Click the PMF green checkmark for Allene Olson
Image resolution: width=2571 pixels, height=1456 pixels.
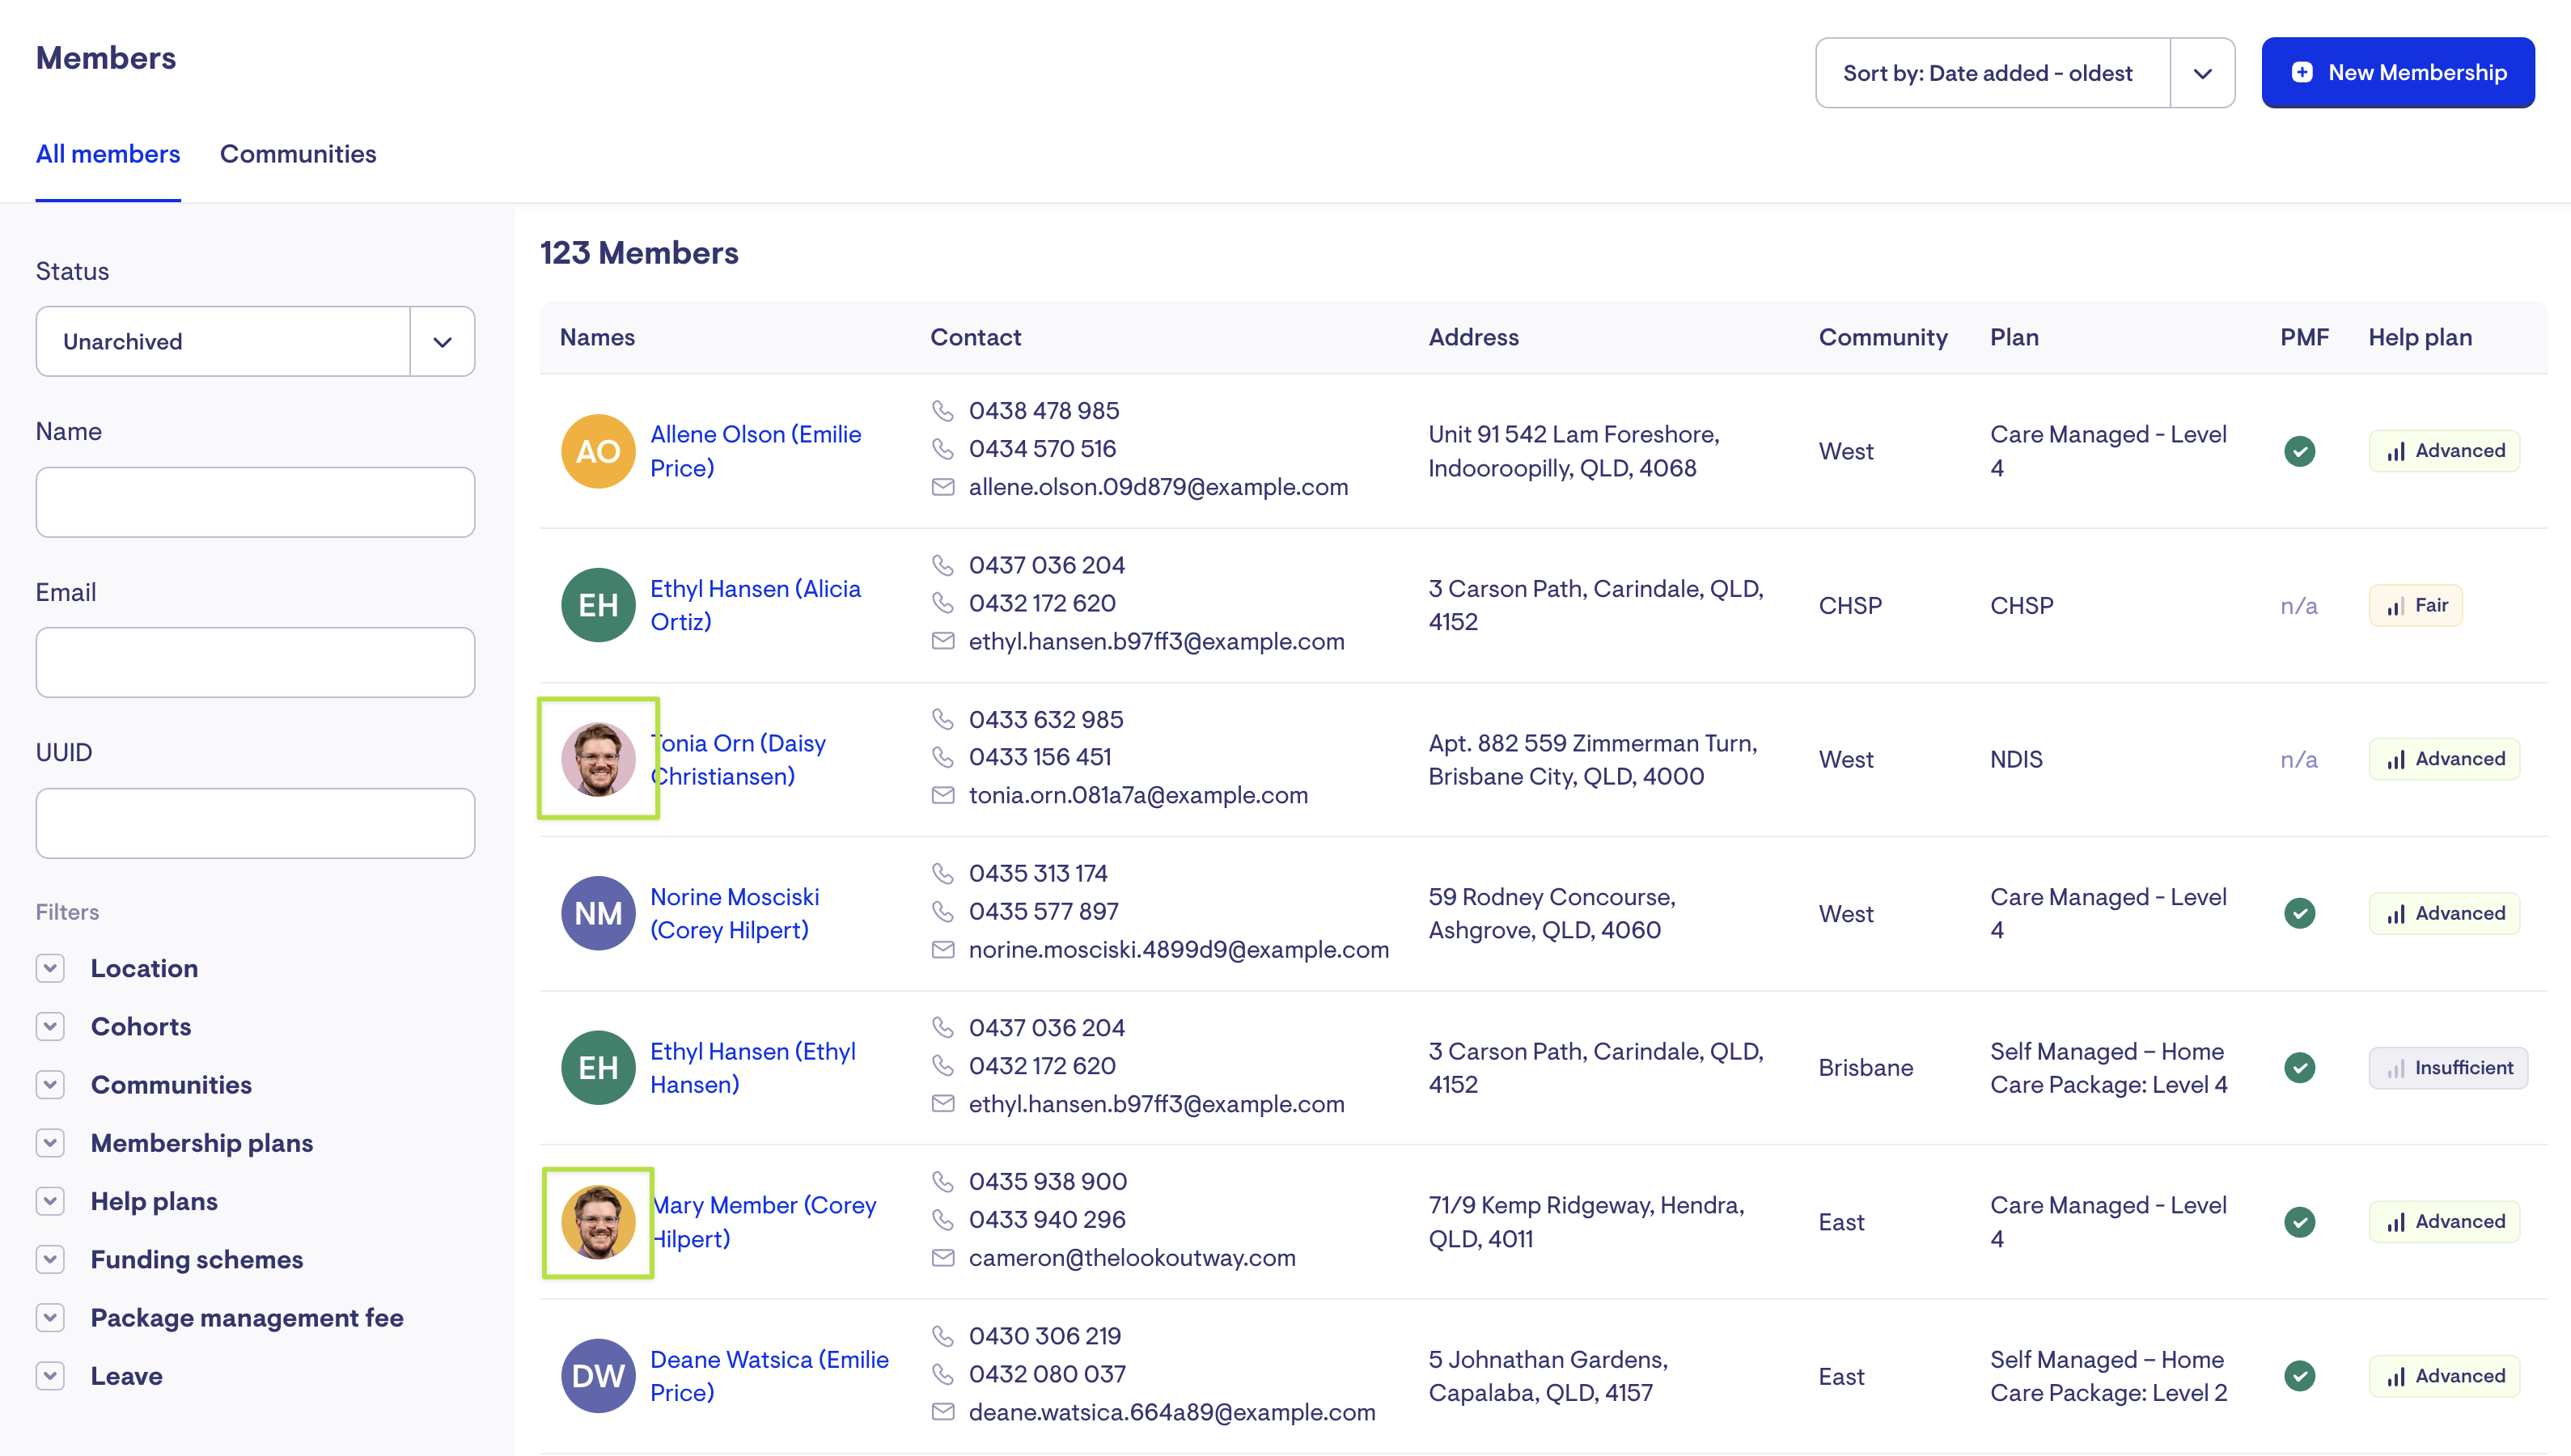2299,451
